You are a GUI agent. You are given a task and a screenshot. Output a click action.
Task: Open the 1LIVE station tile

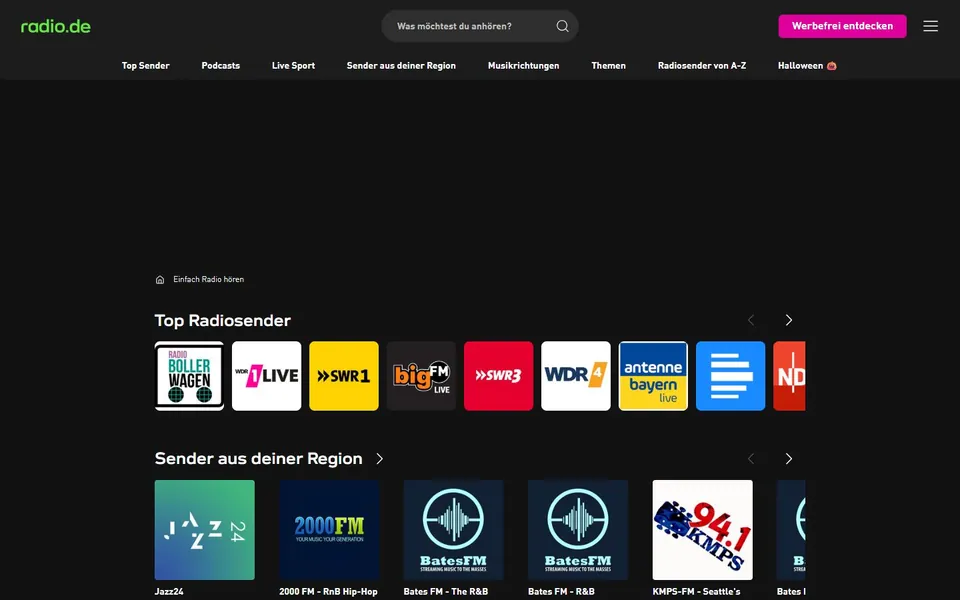pyautogui.click(x=266, y=376)
